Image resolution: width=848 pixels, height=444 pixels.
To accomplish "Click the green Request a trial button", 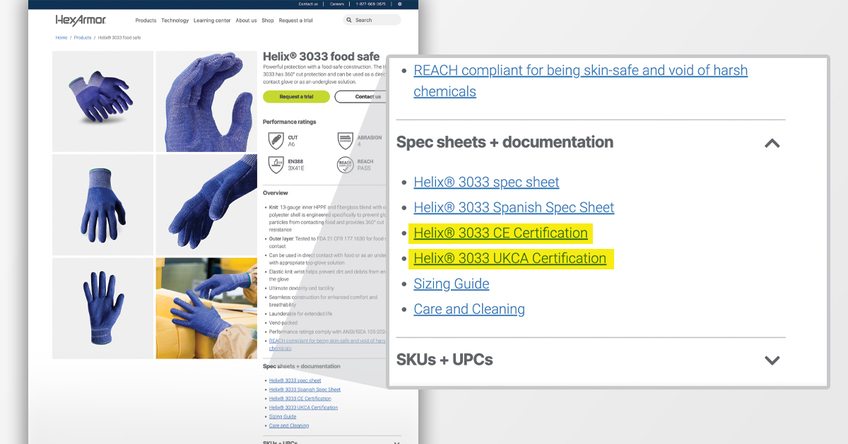I will (296, 97).
